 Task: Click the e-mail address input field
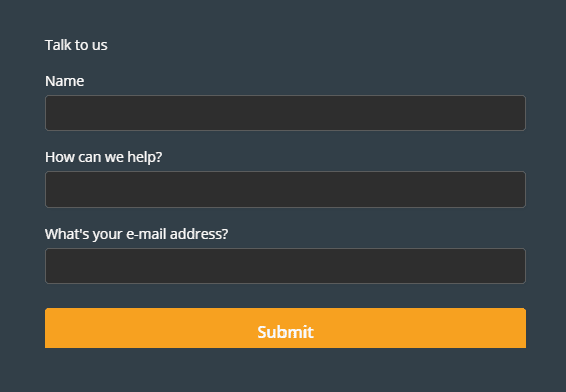[x=285, y=266]
